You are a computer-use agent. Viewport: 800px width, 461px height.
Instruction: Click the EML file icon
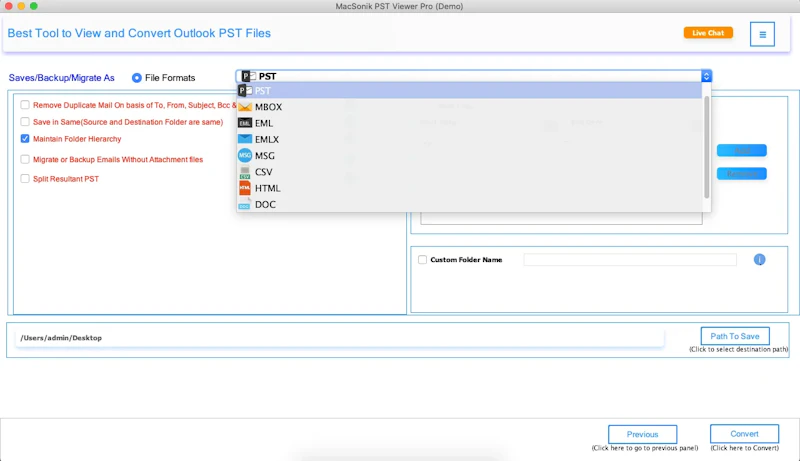(245, 123)
